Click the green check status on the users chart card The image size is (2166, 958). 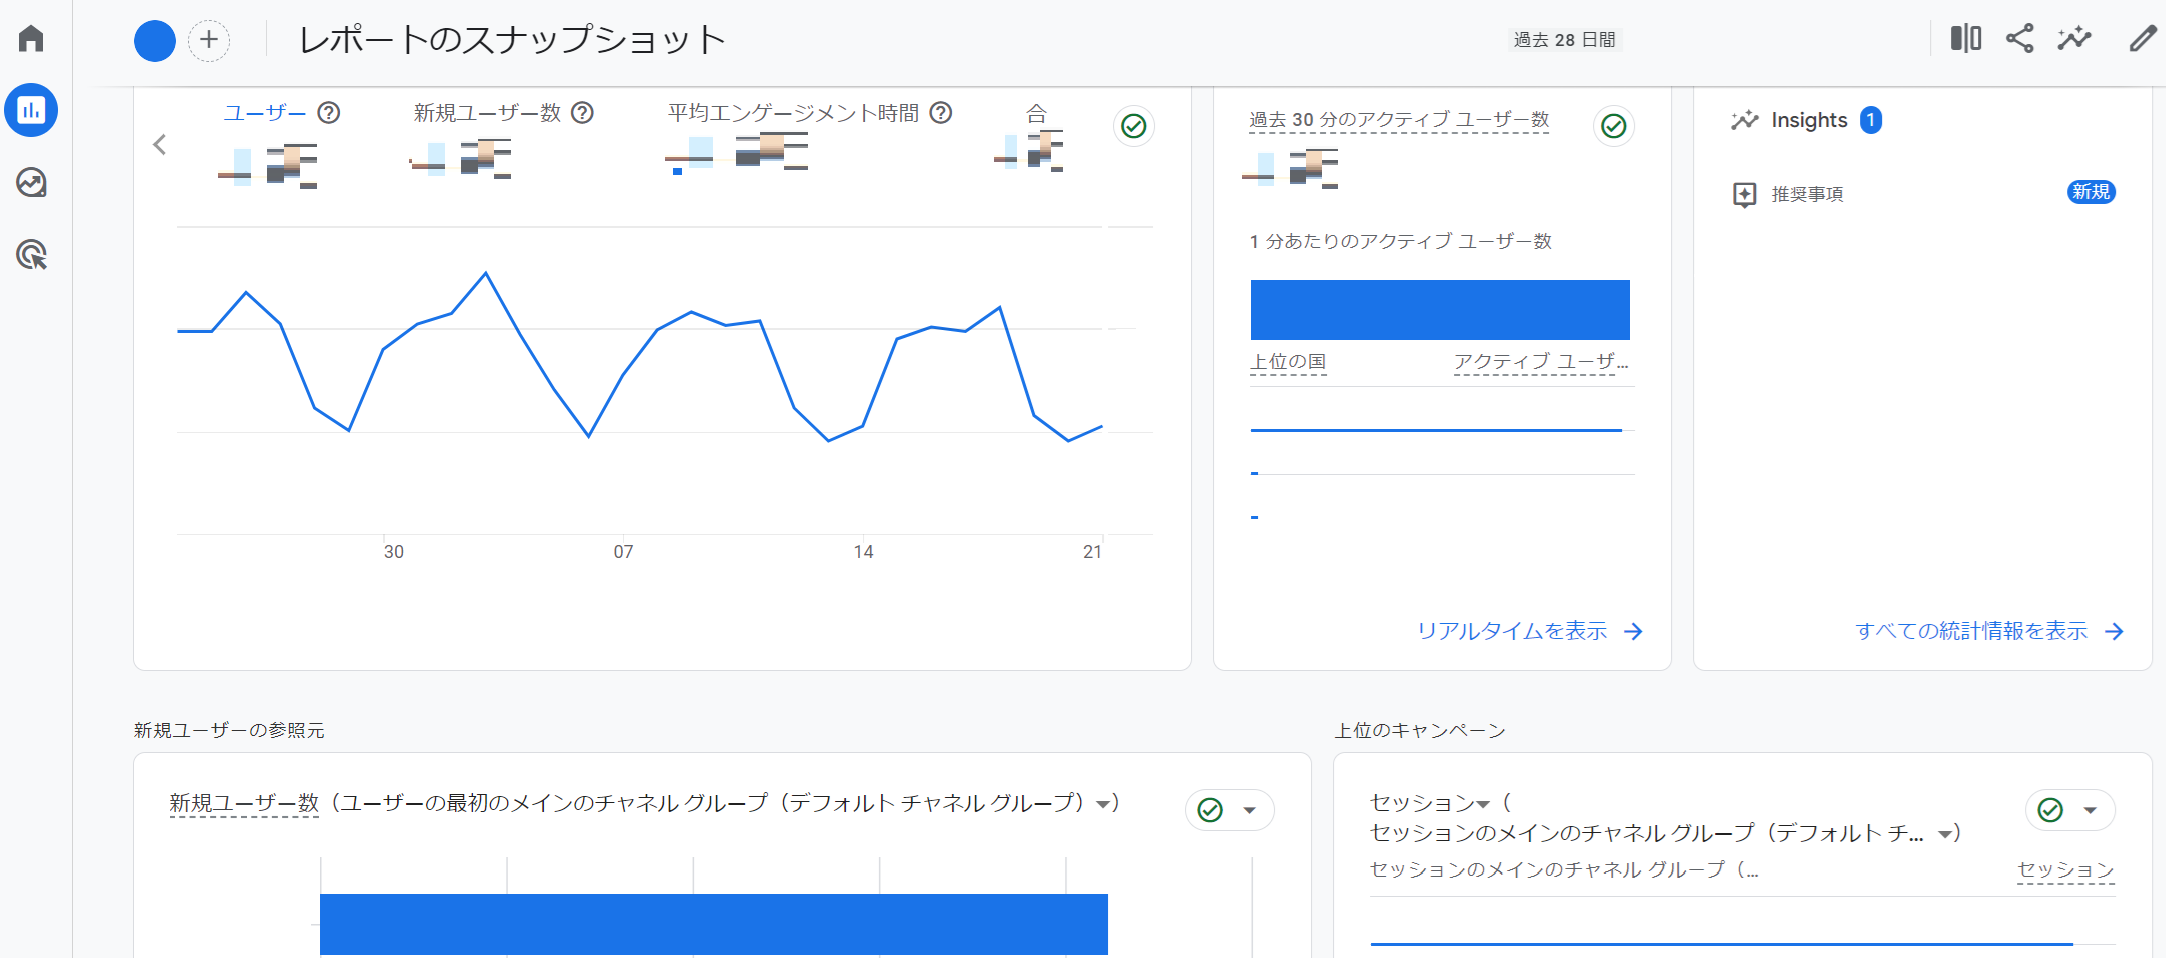pos(1134,126)
